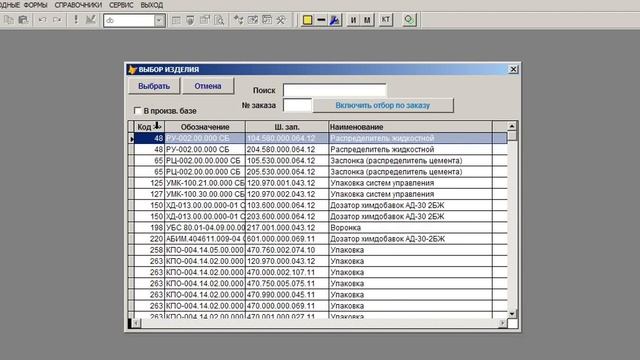Click the horizontal scroll left arrow

[136, 323]
